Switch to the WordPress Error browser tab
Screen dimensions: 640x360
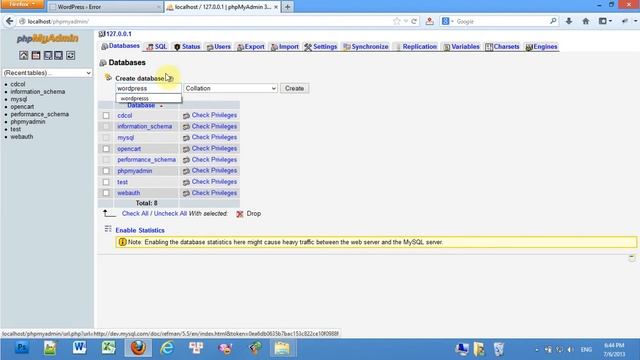[105, 7]
